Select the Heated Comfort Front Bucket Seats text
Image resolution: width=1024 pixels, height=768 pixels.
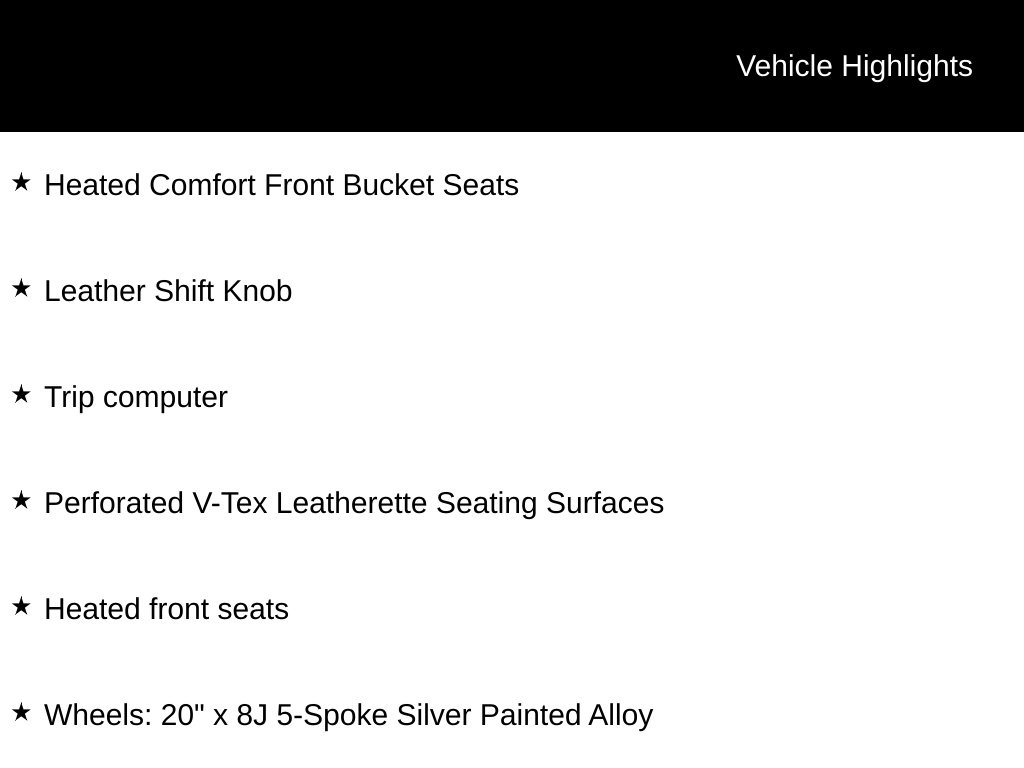(281, 185)
